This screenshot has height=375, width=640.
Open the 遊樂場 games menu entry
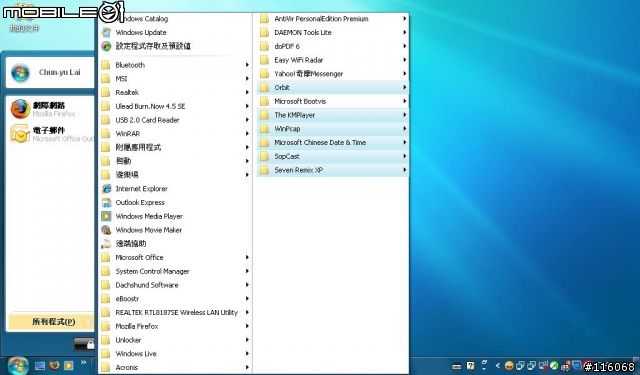[x=175, y=175]
